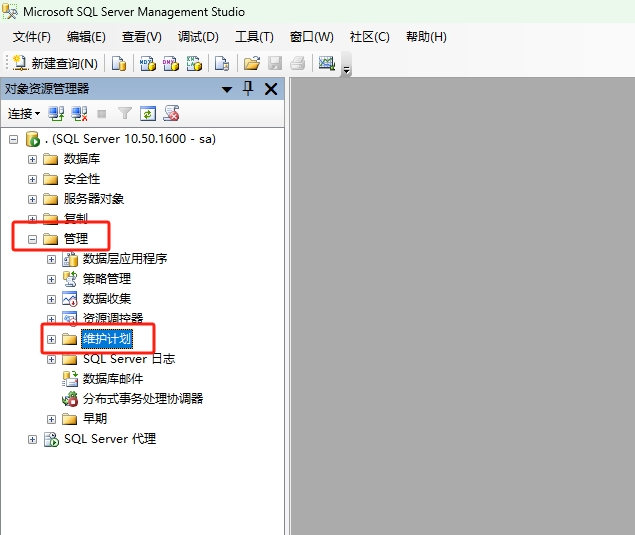Expand the 维护计划 folder
The height and width of the screenshot is (535, 635).
[51, 339]
